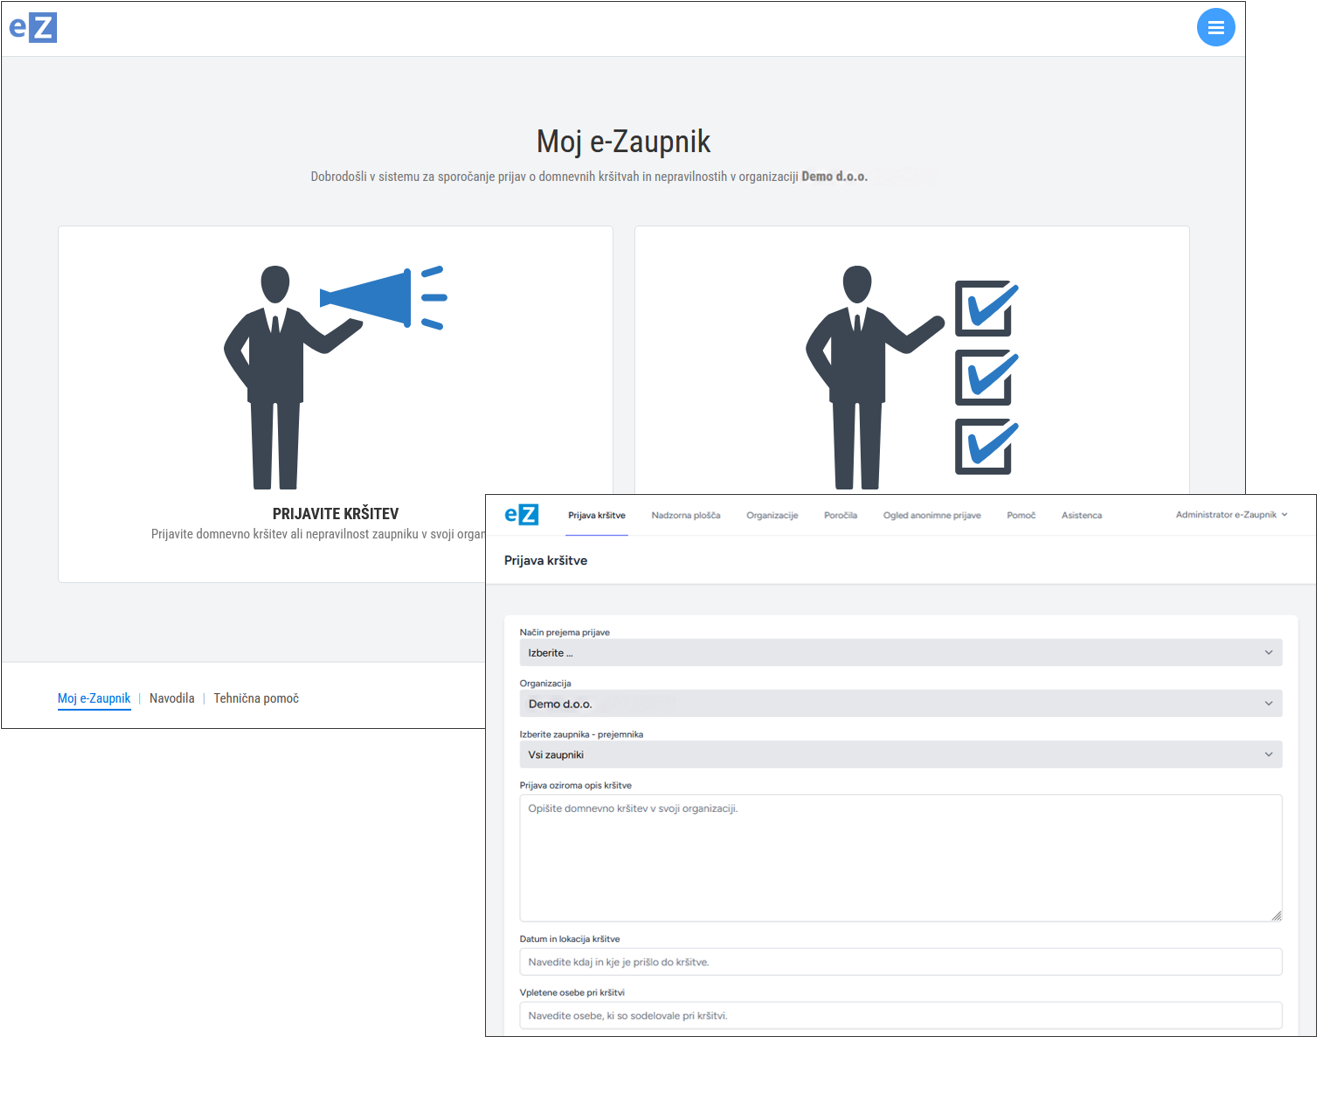The height and width of the screenshot is (1100, 1318).
Task: Open the Vsi zaupniki recipient dropdown
Action: pos(900,755)
